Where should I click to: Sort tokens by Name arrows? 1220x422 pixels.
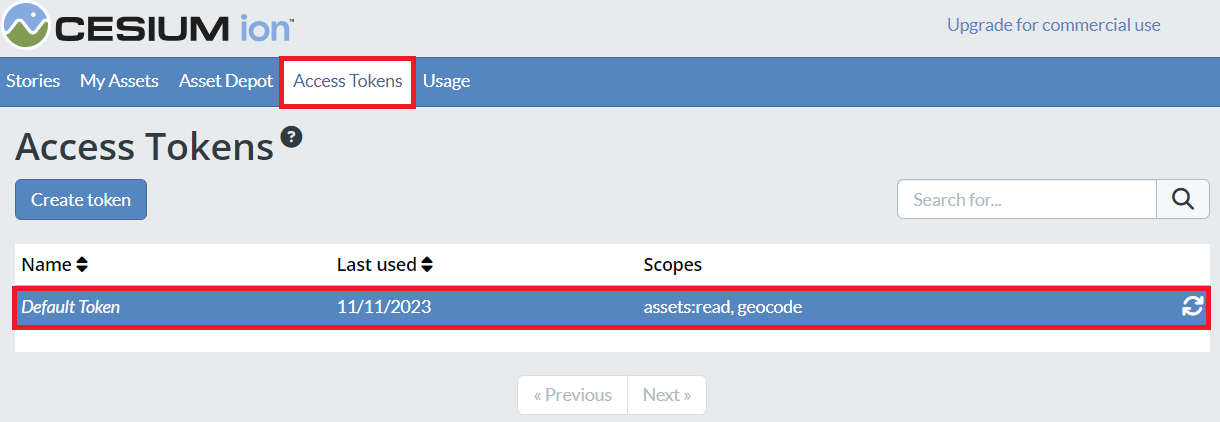(x=82, y=265)
